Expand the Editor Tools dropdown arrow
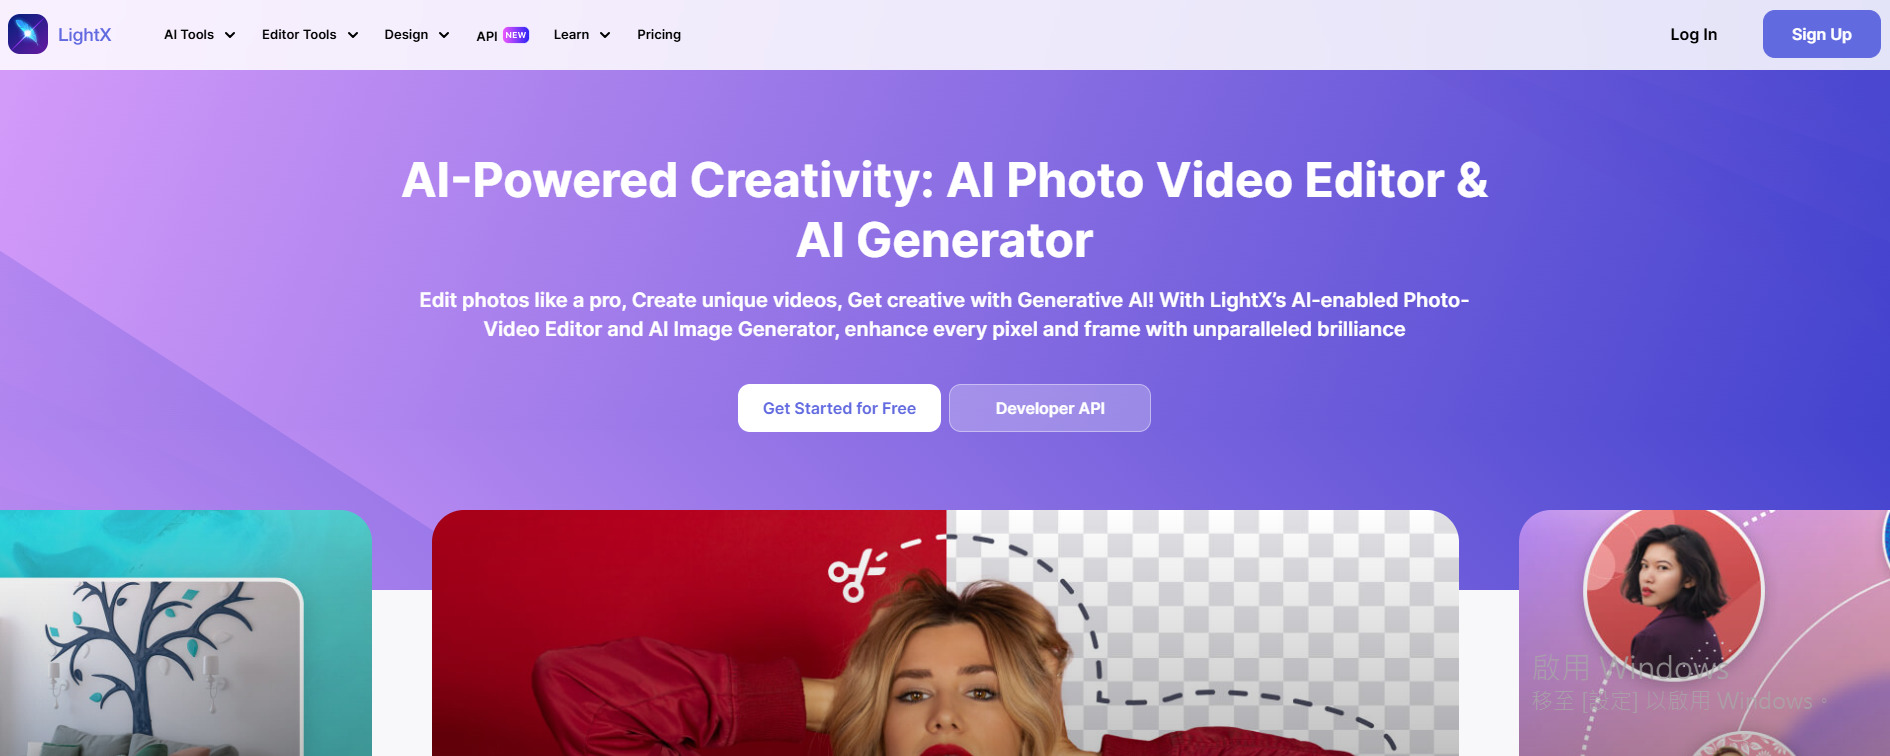The image size is (1890, 756). pos(353,35)
